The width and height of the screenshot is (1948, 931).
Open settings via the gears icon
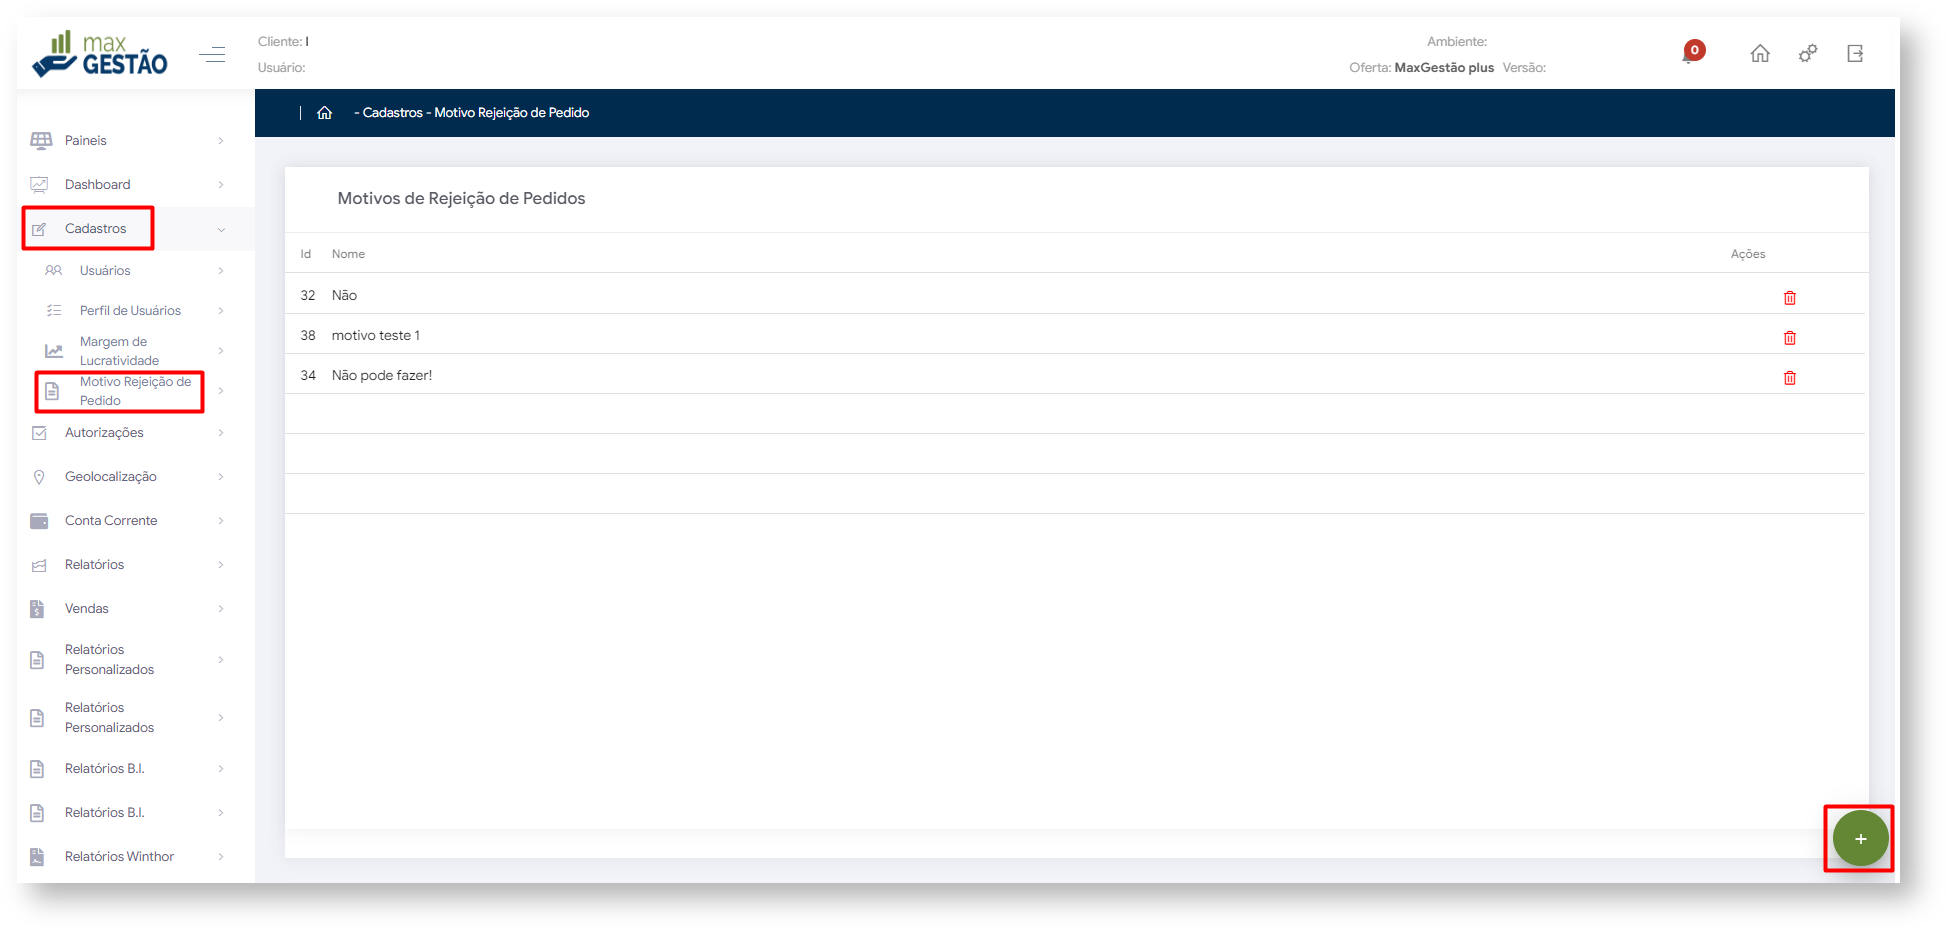point(1808,54)
